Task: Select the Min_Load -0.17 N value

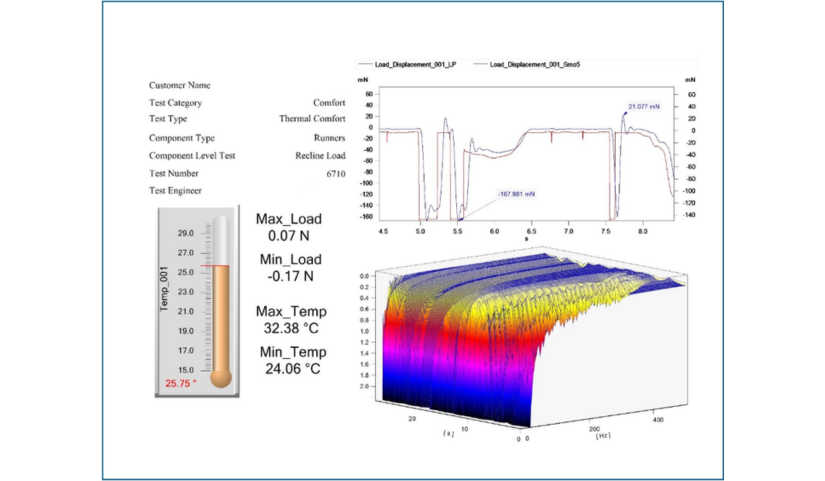Action: pos(290,276)
